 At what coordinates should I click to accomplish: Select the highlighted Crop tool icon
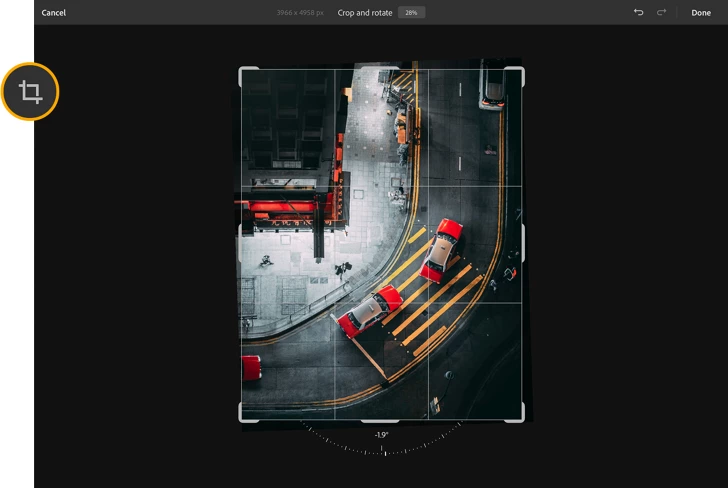(x=31, y=92)
